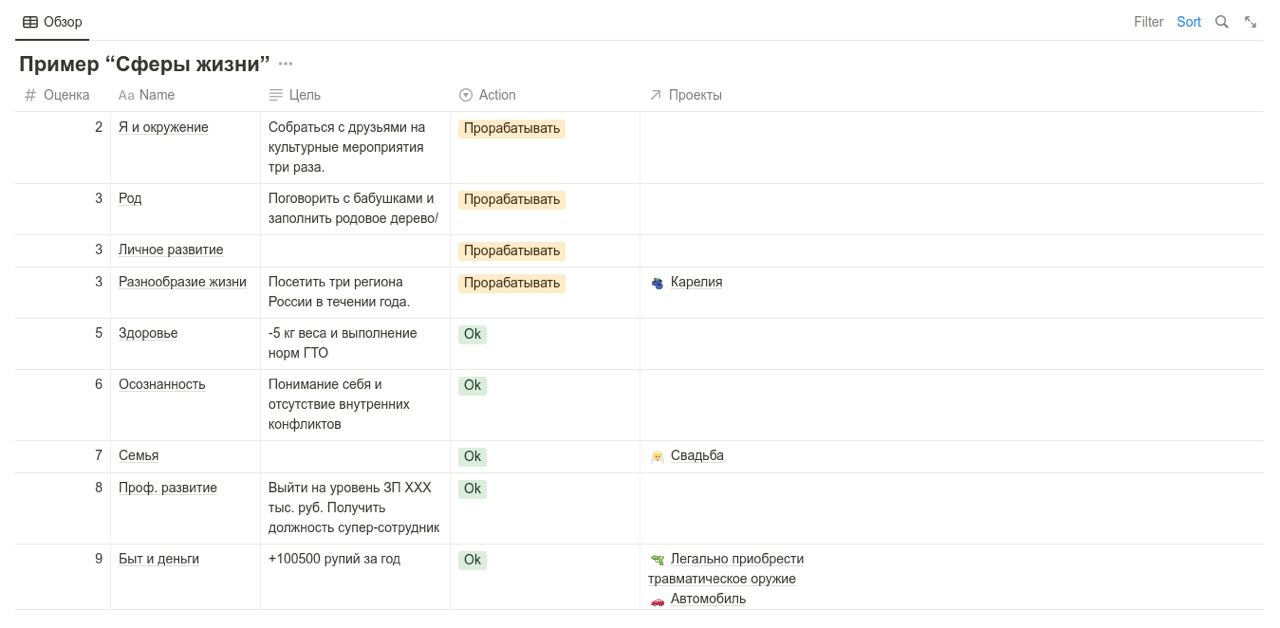Click the water pistol project icon
The width and height of the screenshot is (1280, 628).
(x=657, y=560)
